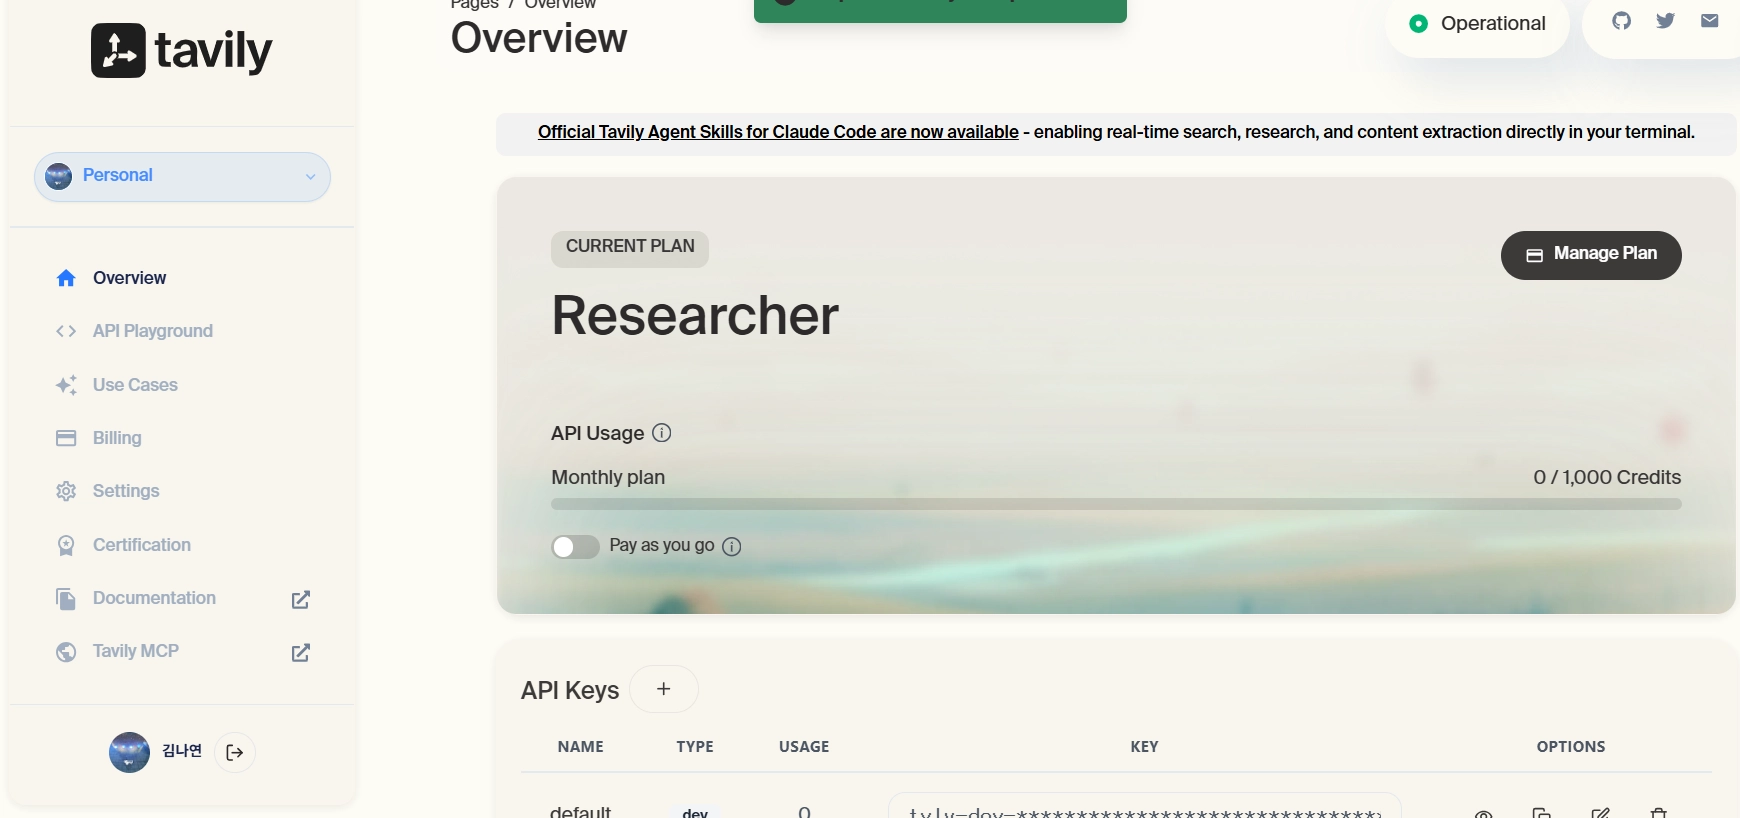Click the "API Keys" heading
Image resolution: width=1740 pixels, height=818 pixels.
point(570,690)
